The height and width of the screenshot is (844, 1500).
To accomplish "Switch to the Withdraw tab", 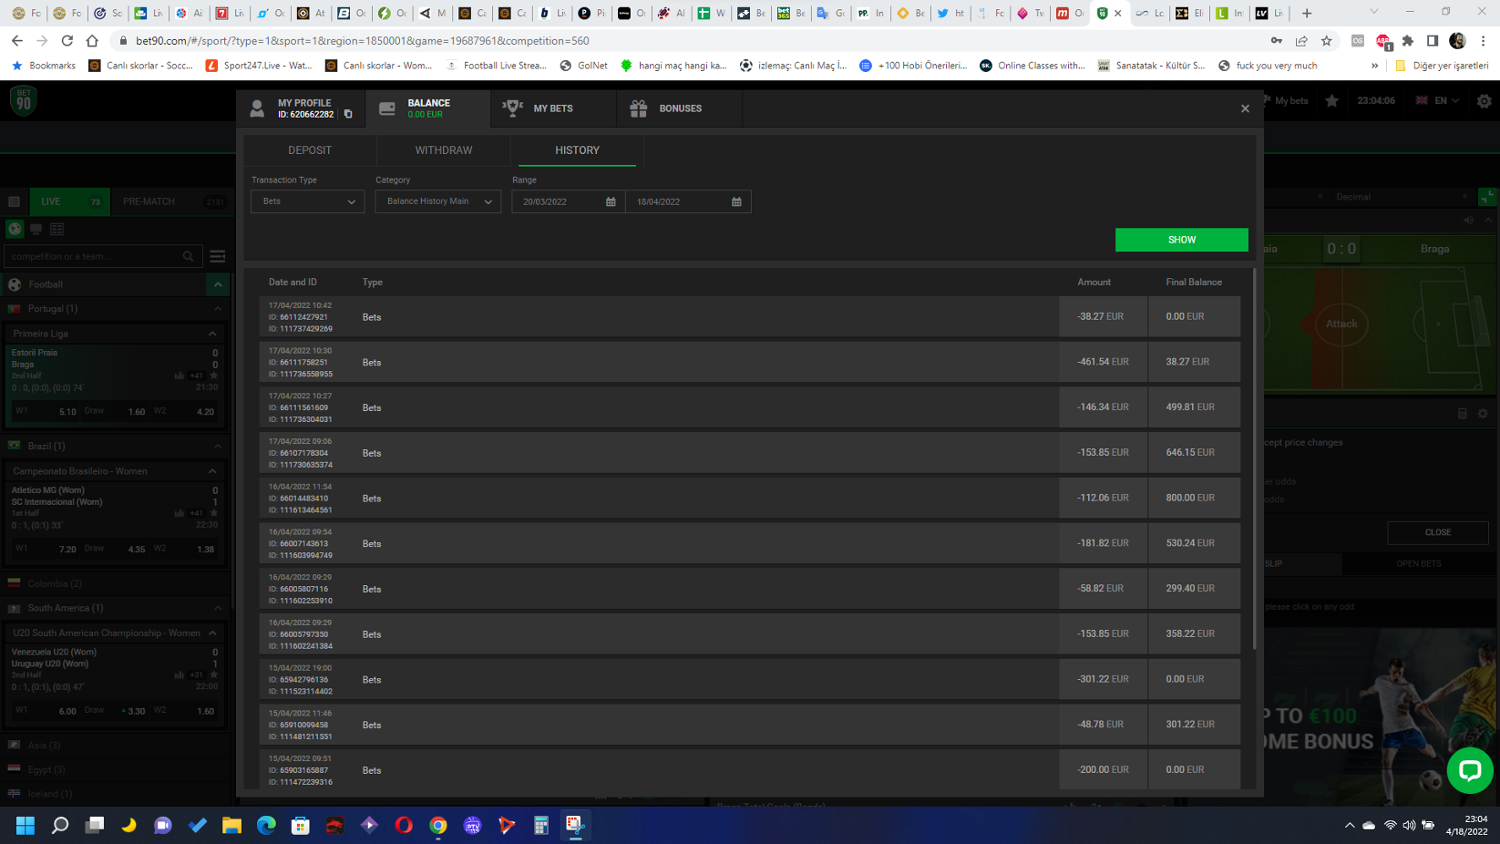I will click(x=444, y=150).
